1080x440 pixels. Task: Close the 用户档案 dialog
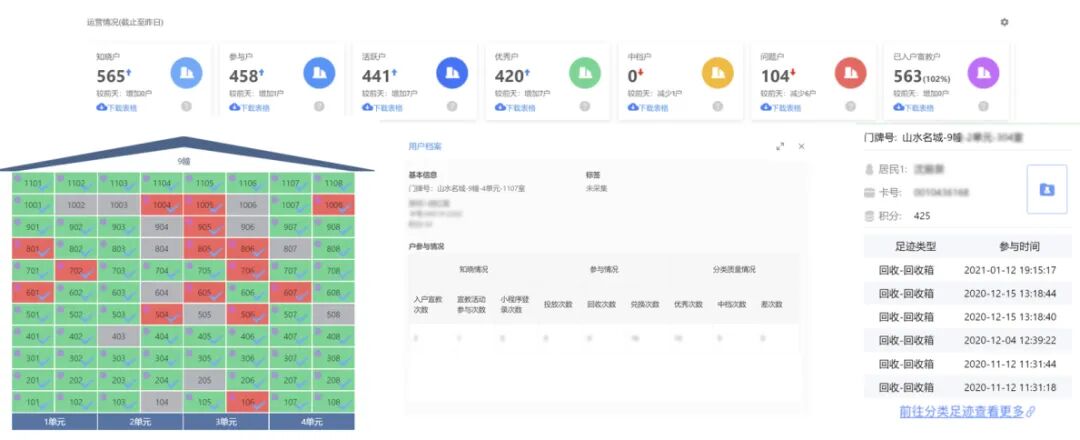pos(801,147)
